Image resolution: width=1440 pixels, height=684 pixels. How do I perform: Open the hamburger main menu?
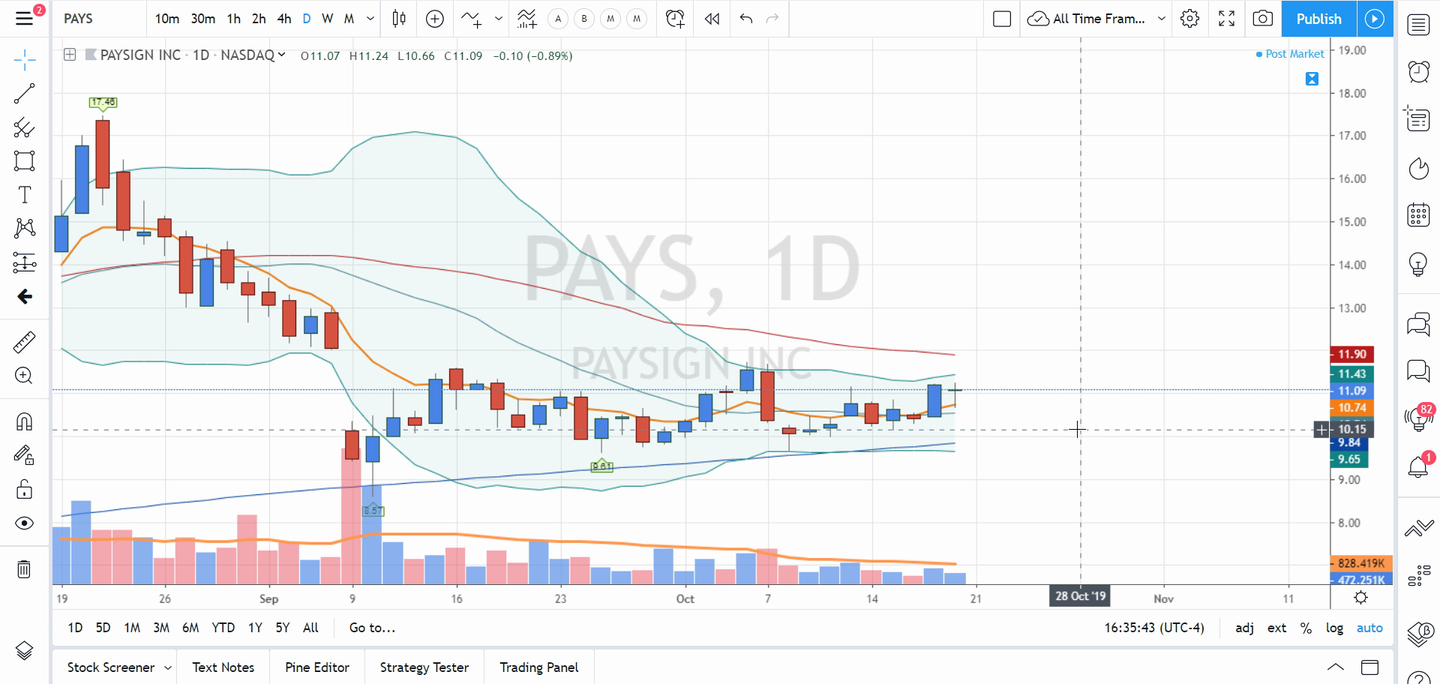coord(24,18)
